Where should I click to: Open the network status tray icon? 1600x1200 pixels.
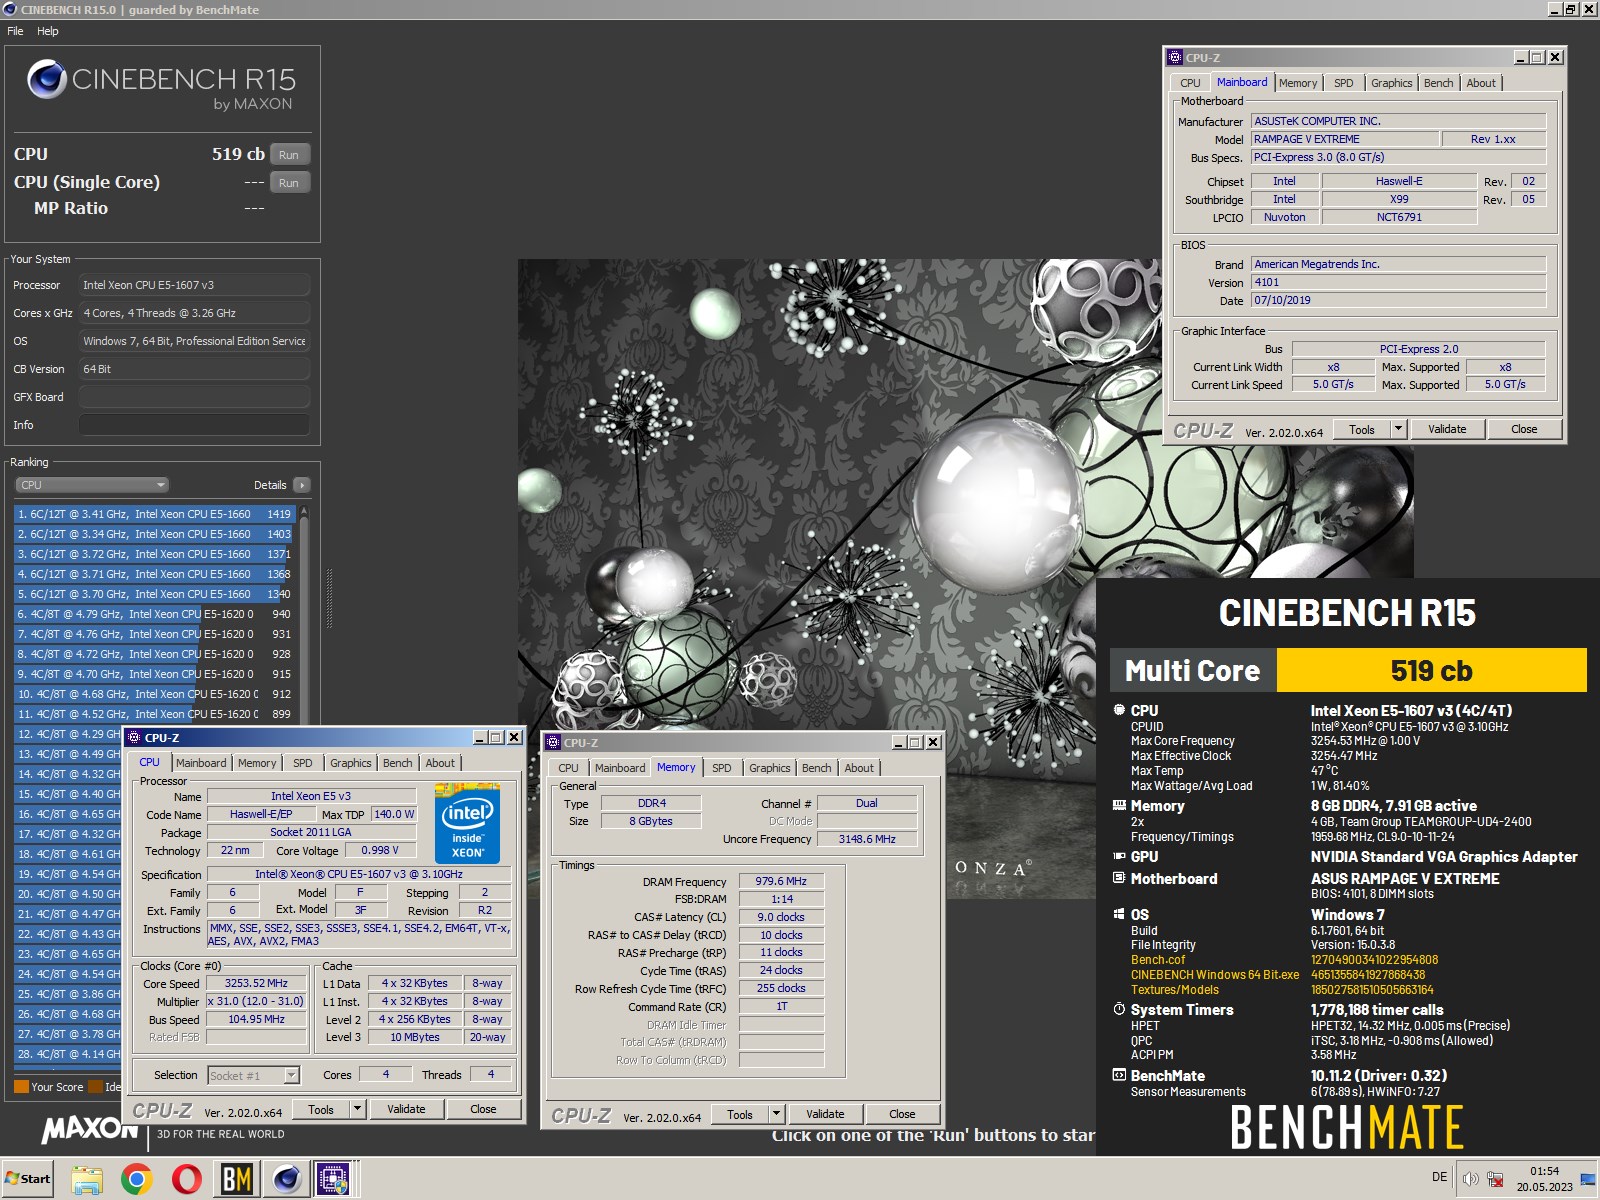(x=1495, y=1179)
